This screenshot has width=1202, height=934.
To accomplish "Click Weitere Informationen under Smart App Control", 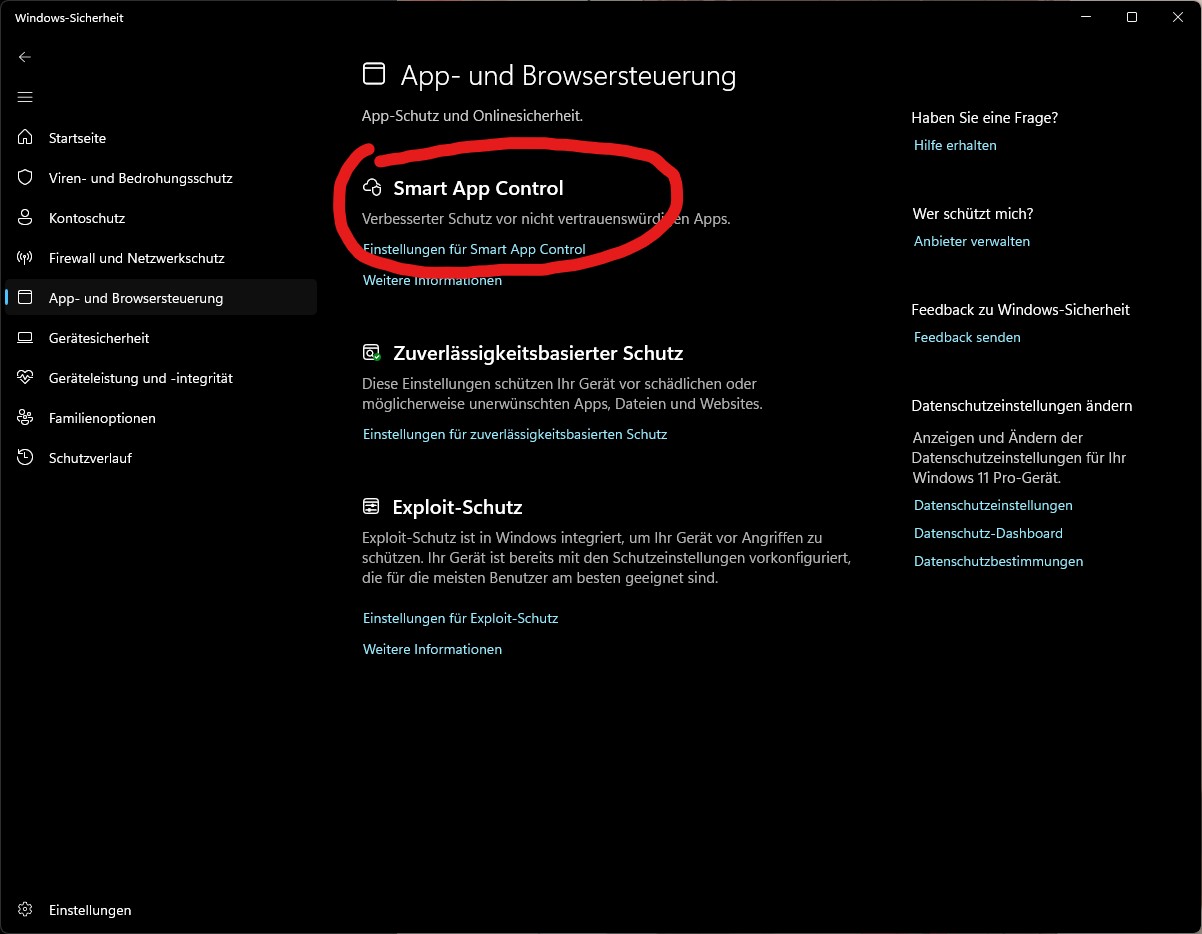I will coord(432,280).
